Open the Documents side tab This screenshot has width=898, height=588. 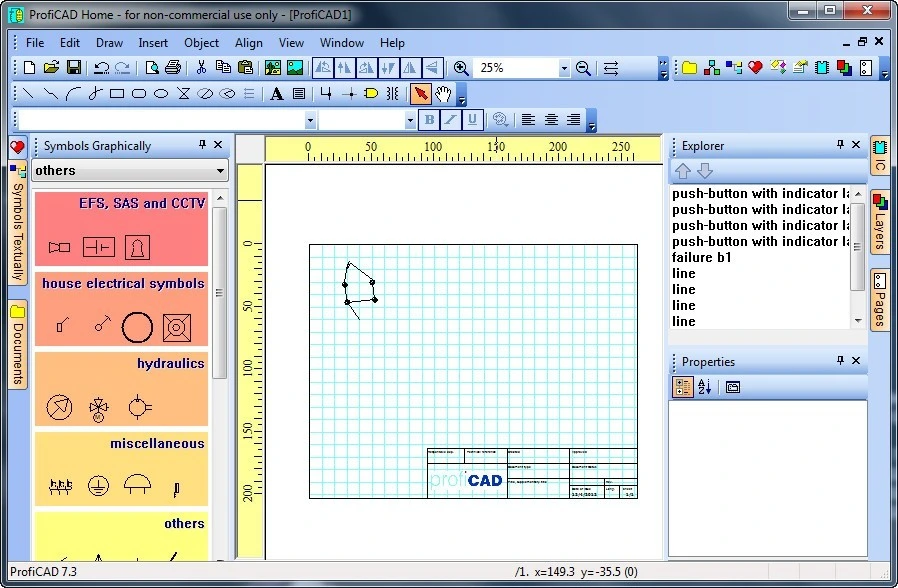18,345
